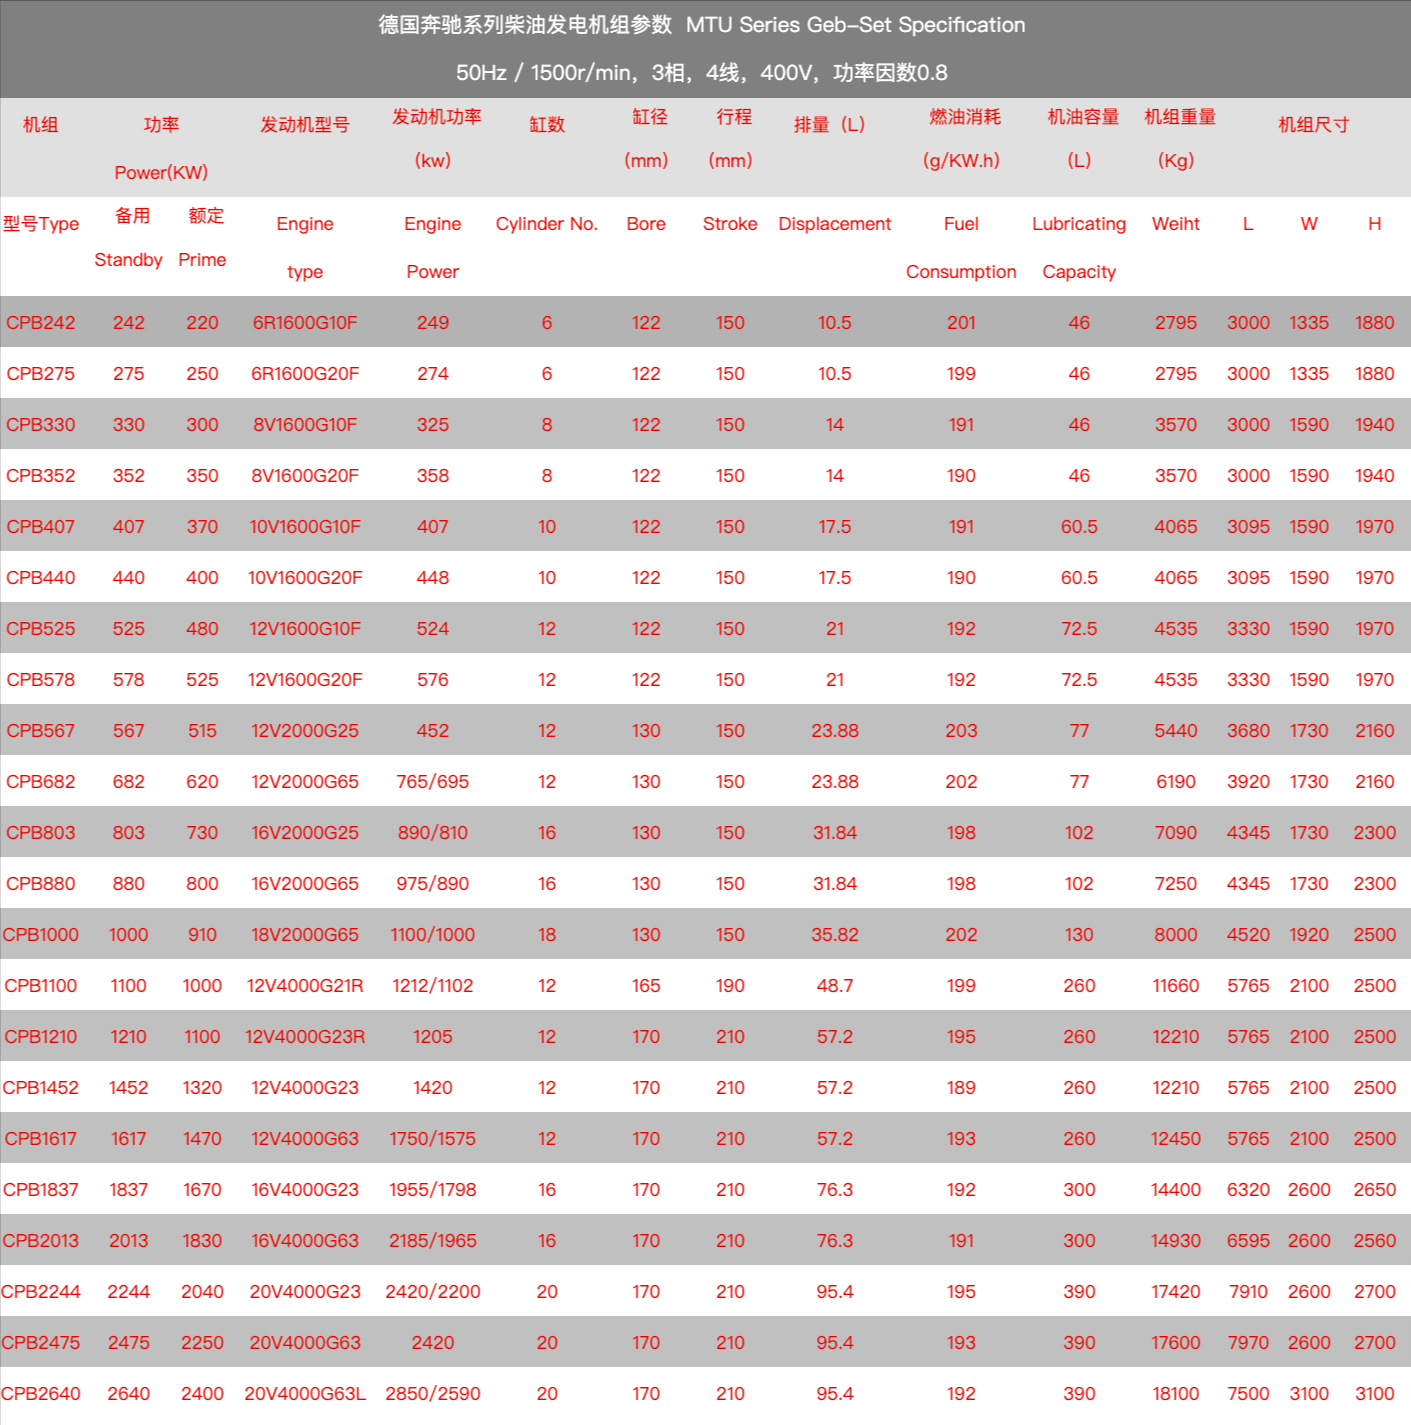The width and height of the screenshot is (1411, 1425).
Task: Select the CPB1452 type cell
Action: 41,1088
